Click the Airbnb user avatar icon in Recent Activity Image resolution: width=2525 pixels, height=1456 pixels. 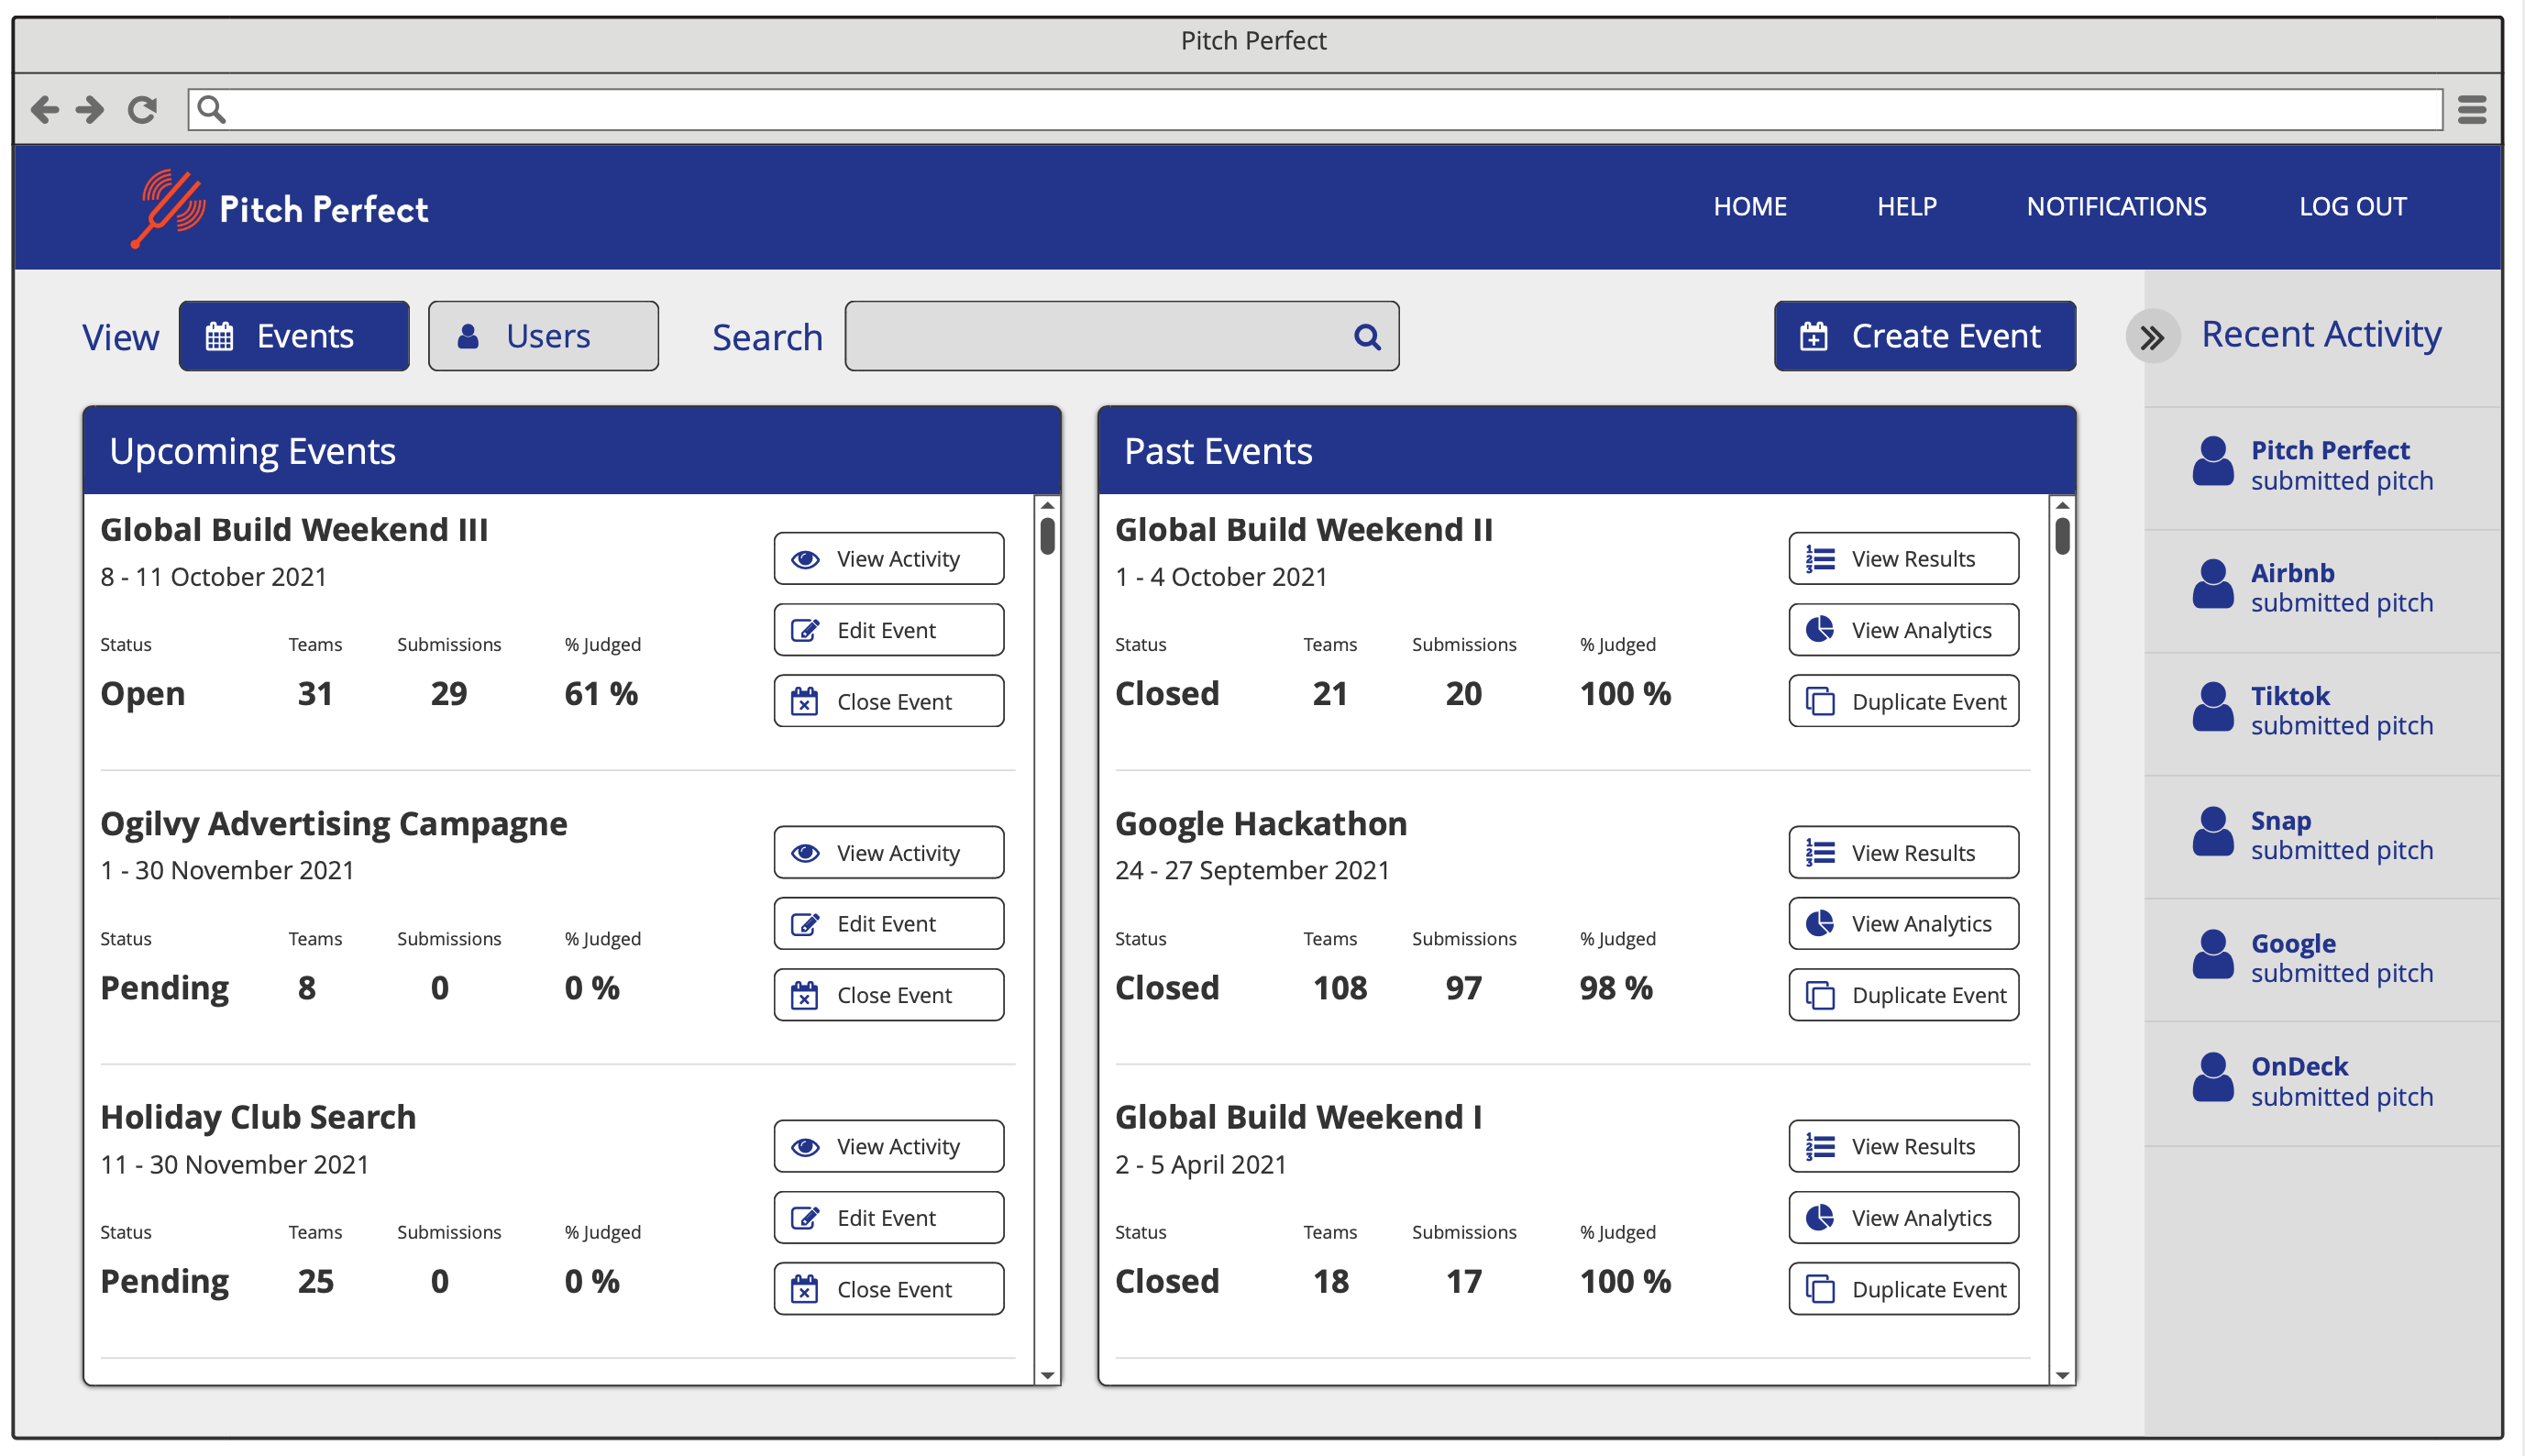click(x=2212, y=586)
